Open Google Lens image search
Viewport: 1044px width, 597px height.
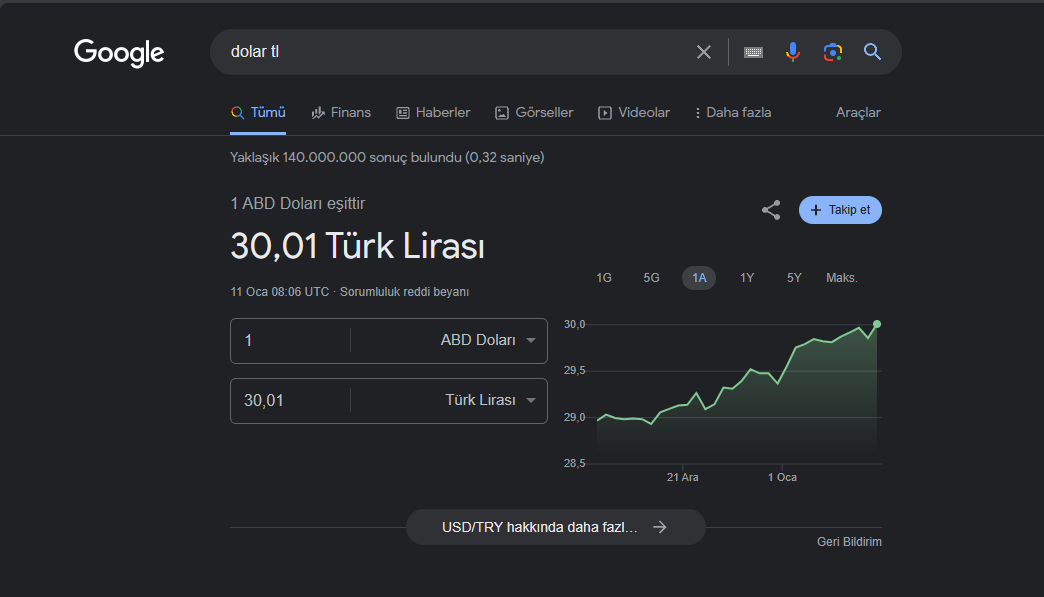(x=832, y=52)
